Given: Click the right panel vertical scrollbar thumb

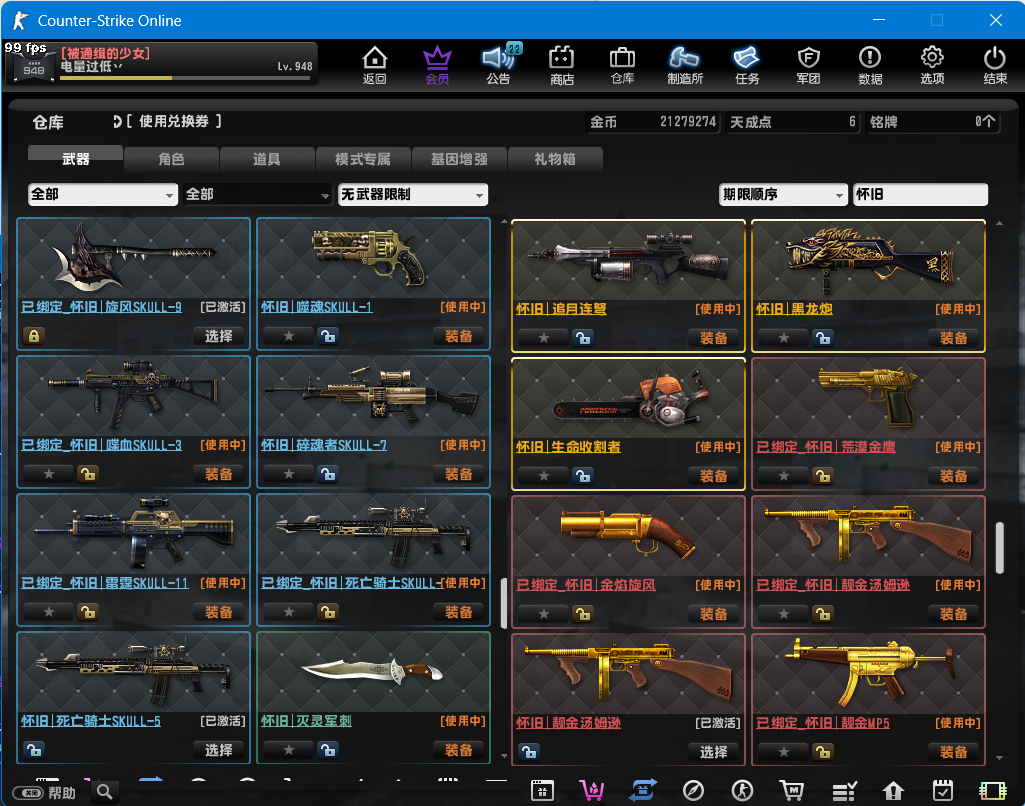Looking at the screenshot, I should point(1000,548).
